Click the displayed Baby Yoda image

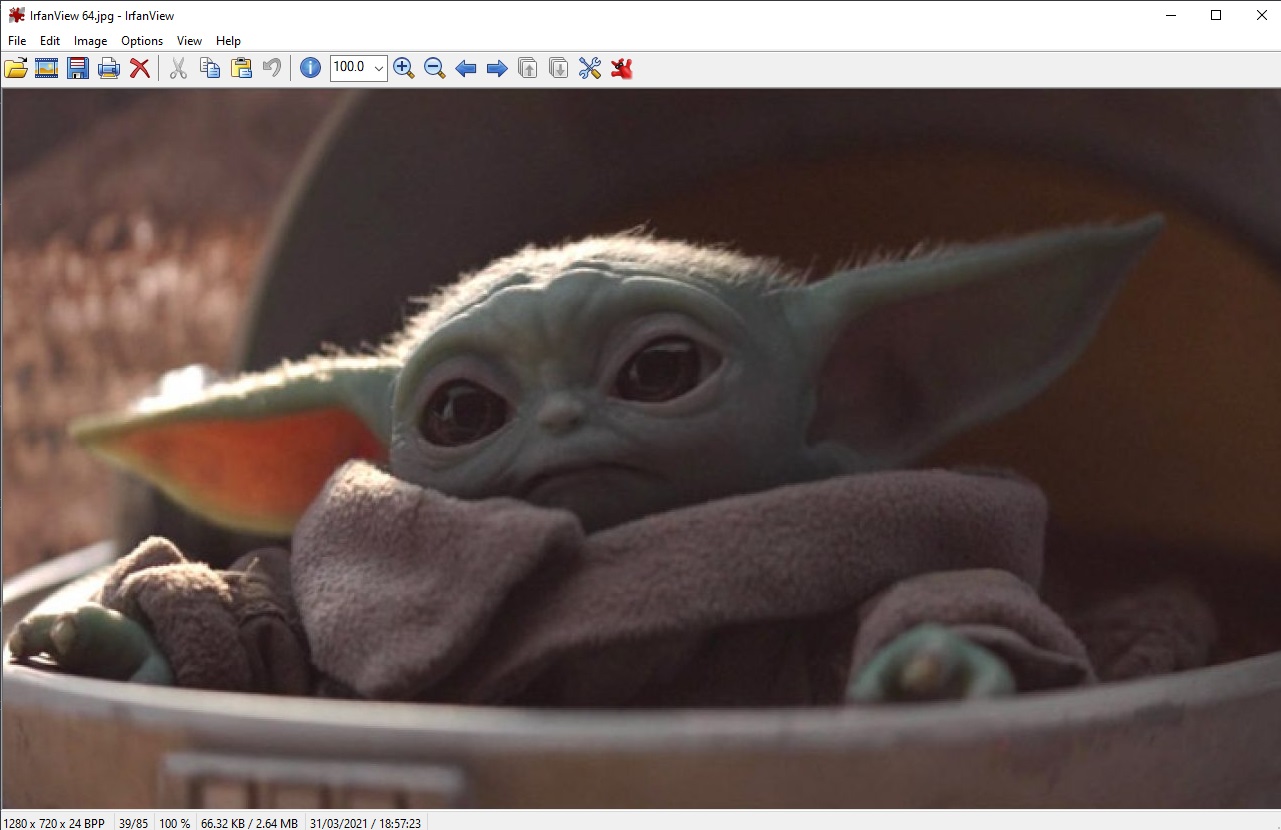(640, 449)
